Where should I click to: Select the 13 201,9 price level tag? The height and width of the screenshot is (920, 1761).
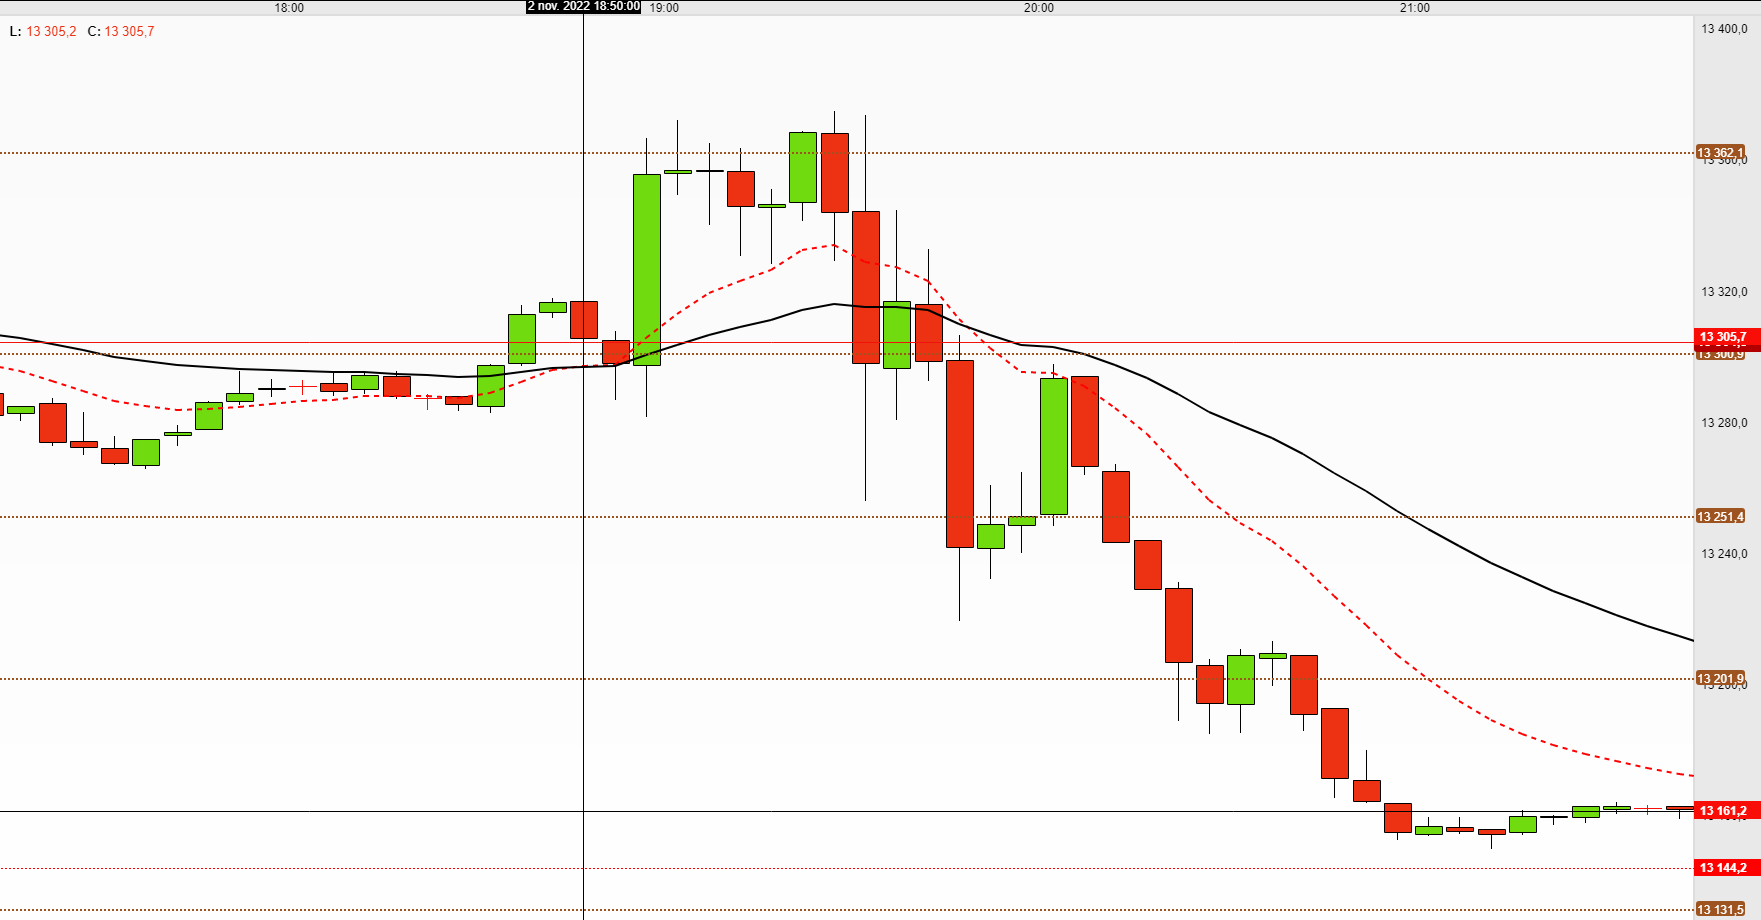click(1720, 679)
